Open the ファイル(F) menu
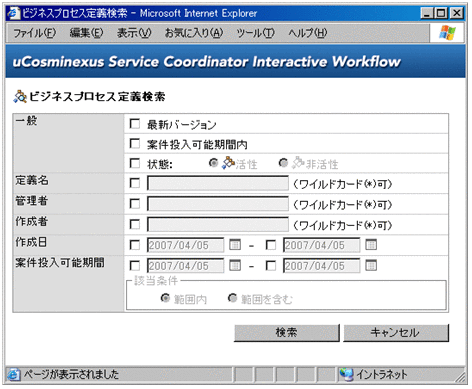 (34, 33)
